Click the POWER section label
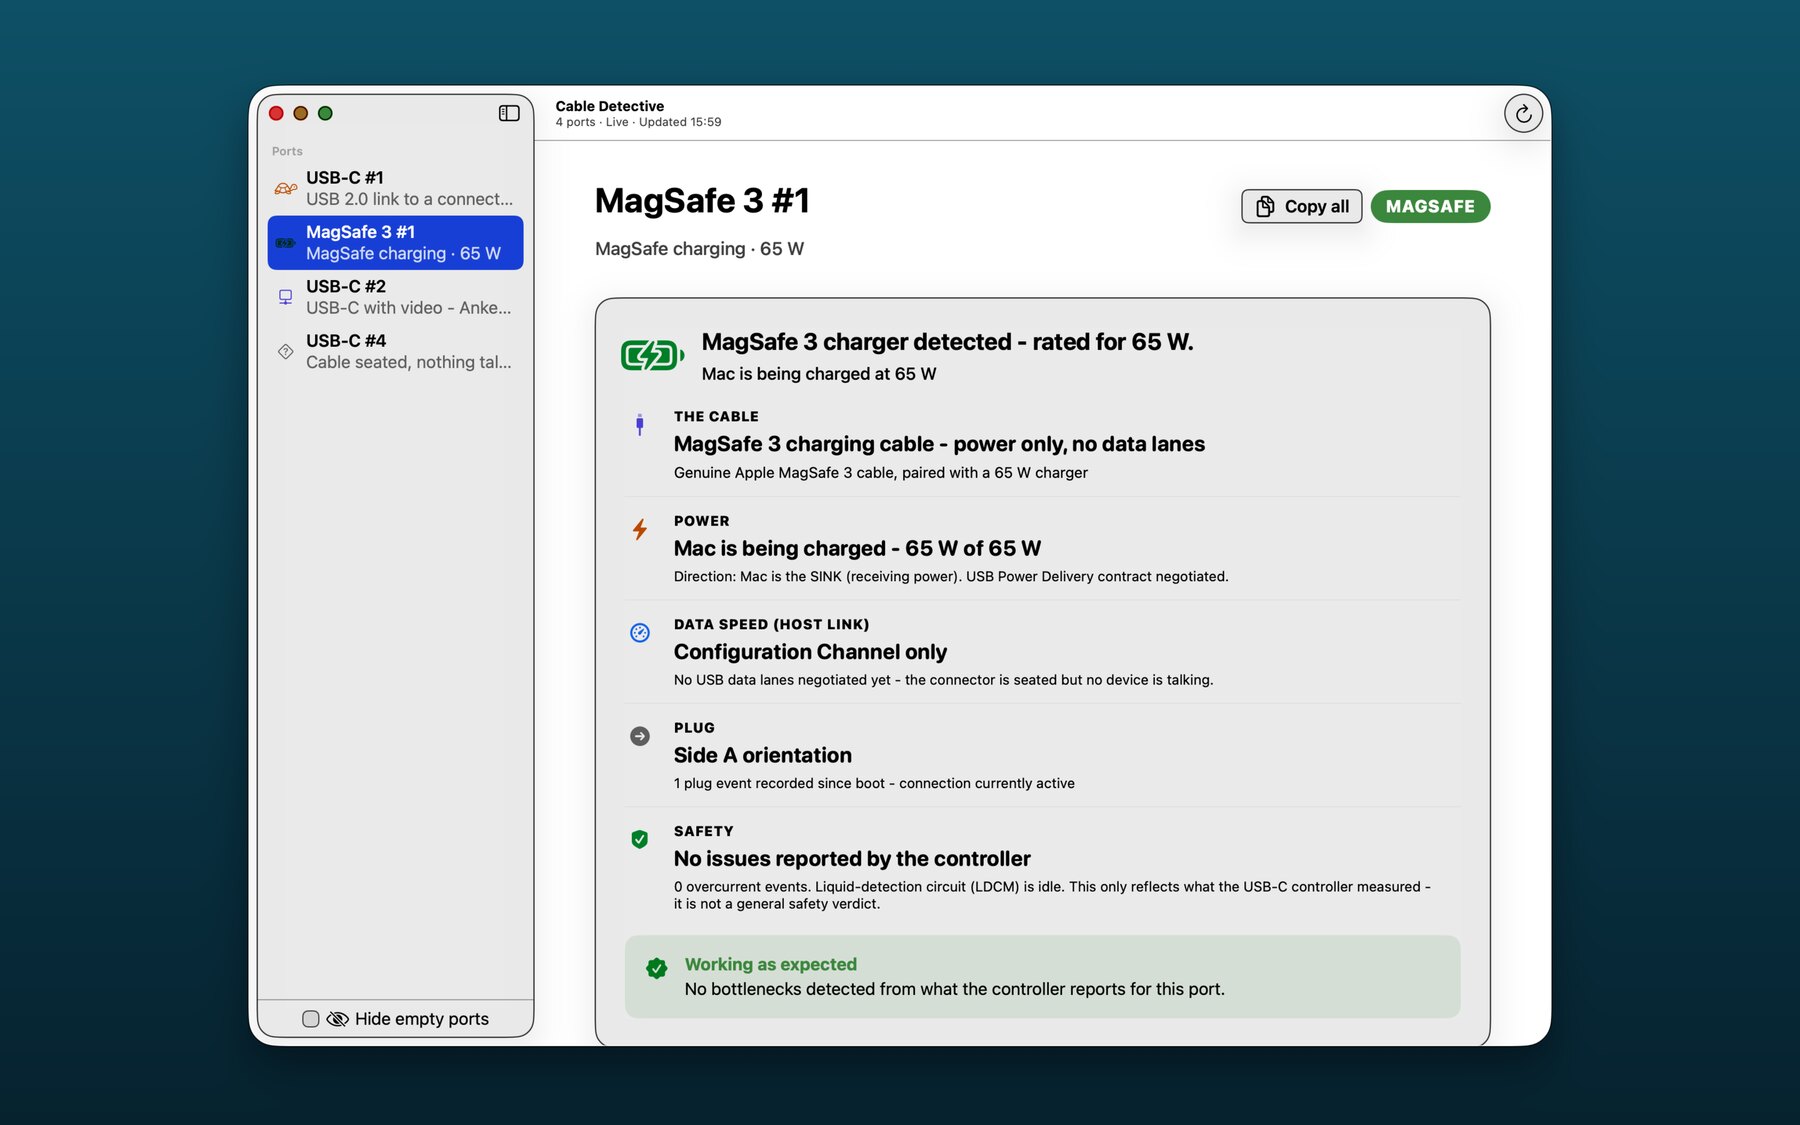The width and height of the screenshot is (1800, 1125). [x=702, y=521]
